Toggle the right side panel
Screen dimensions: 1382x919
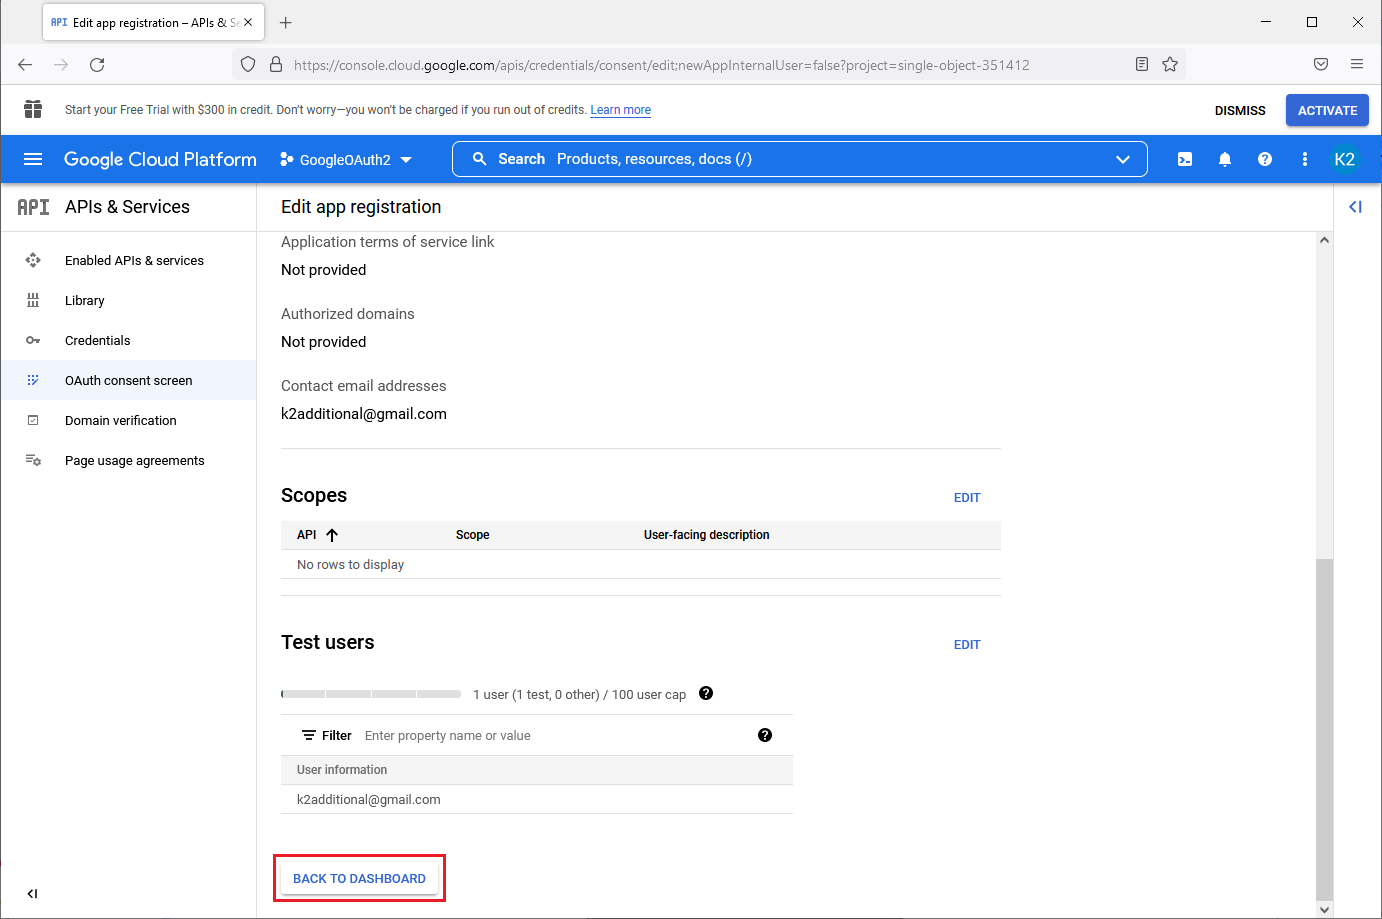(x=1355, y=207)
